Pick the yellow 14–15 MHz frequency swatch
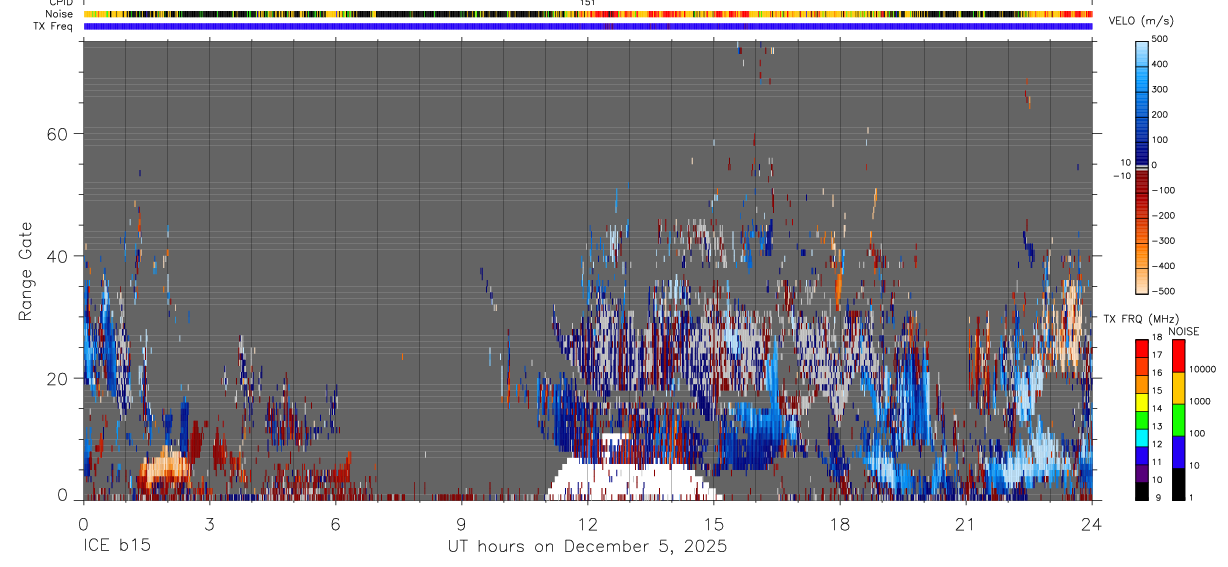The image size is (1228, 567). click(1142, 402)
